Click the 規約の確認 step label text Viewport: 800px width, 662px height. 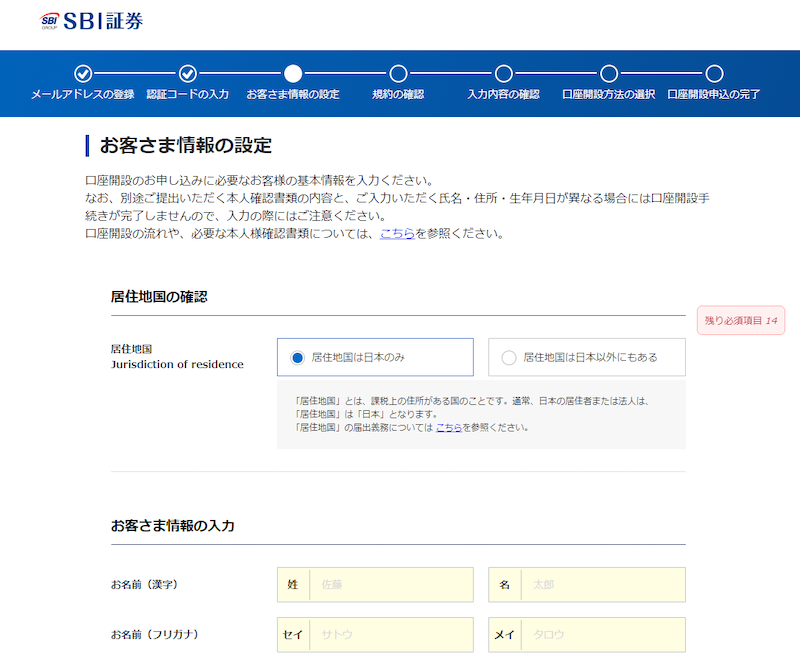point(398,95)
